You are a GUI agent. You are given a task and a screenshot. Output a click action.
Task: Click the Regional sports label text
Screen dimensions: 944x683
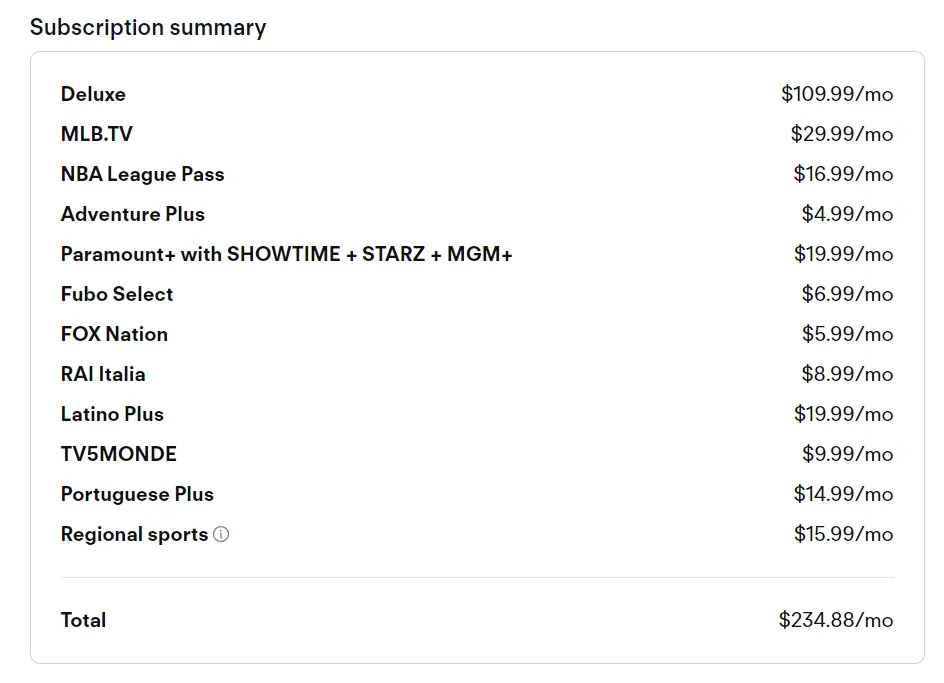pyautogui.click(x=134, y=534)
